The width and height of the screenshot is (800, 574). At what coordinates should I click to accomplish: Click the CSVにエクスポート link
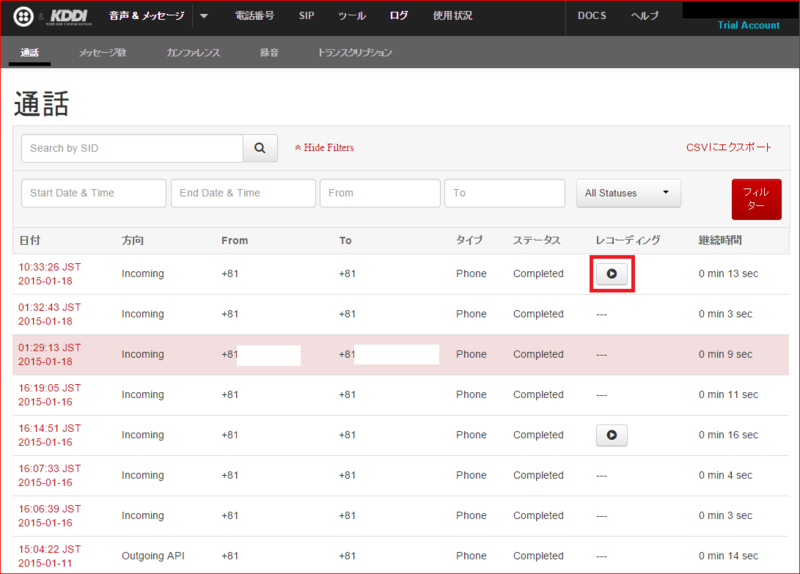[729, 147]
